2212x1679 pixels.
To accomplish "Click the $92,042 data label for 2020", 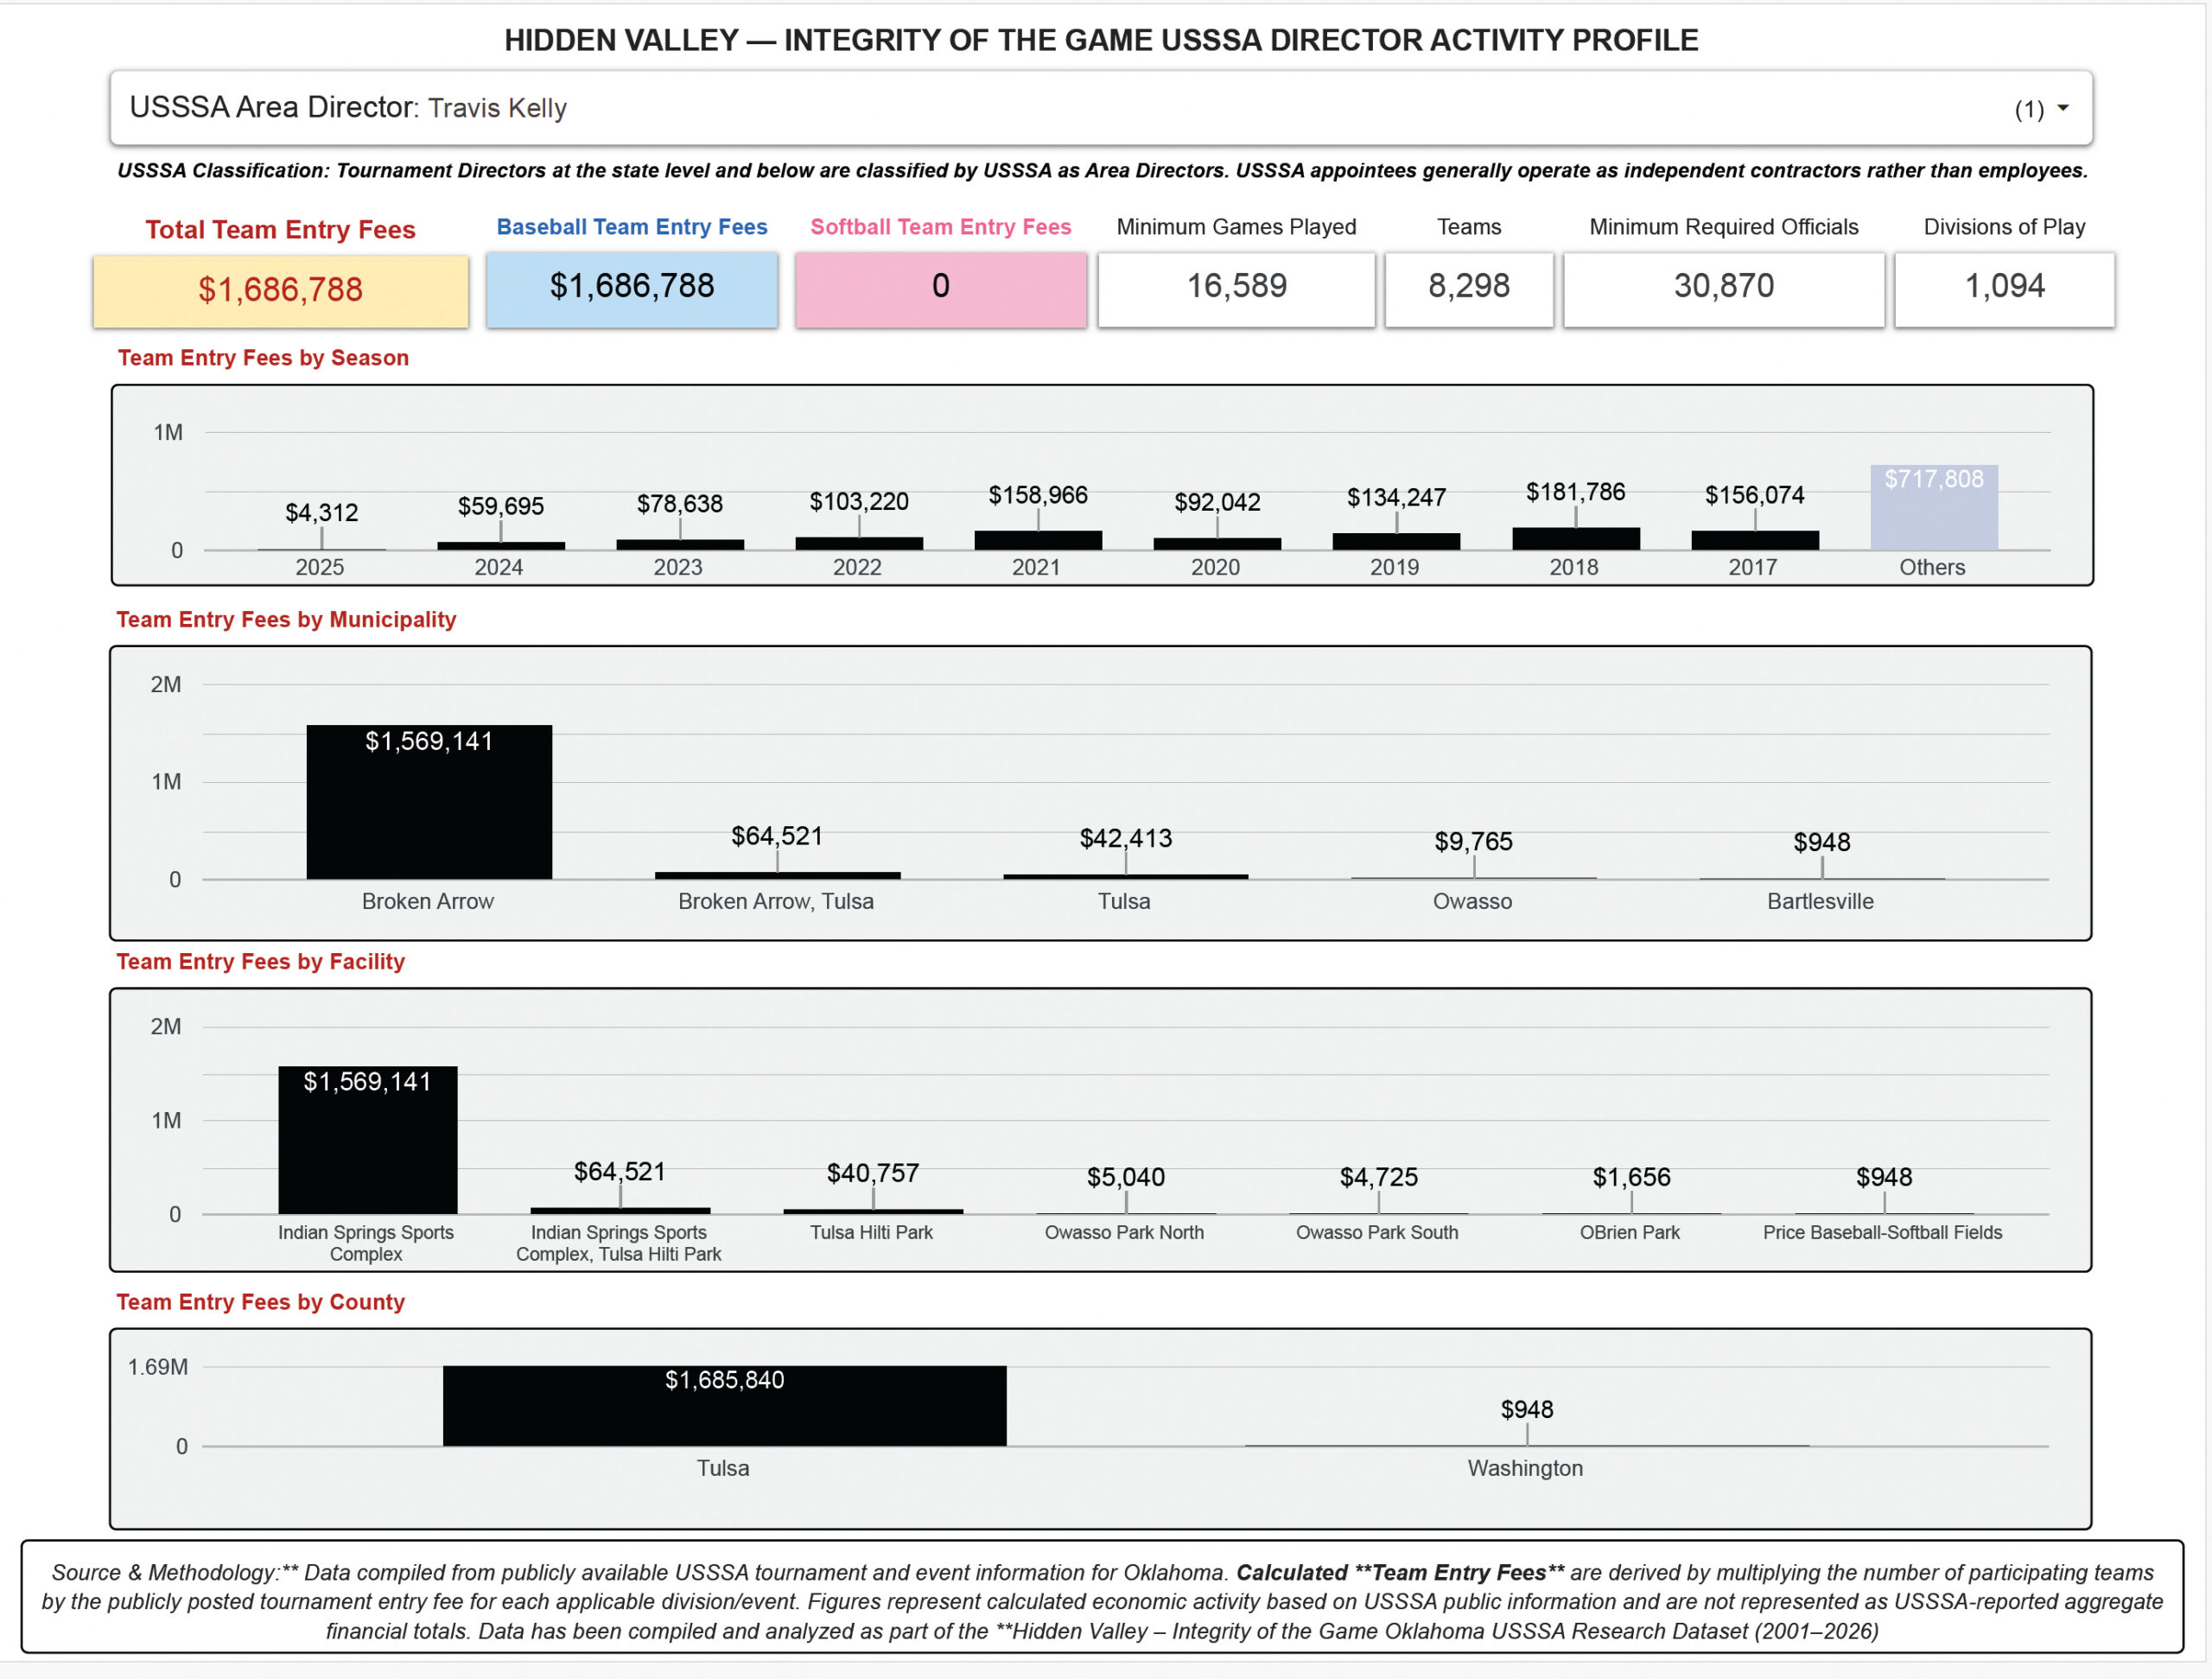I will (1217, 502).
